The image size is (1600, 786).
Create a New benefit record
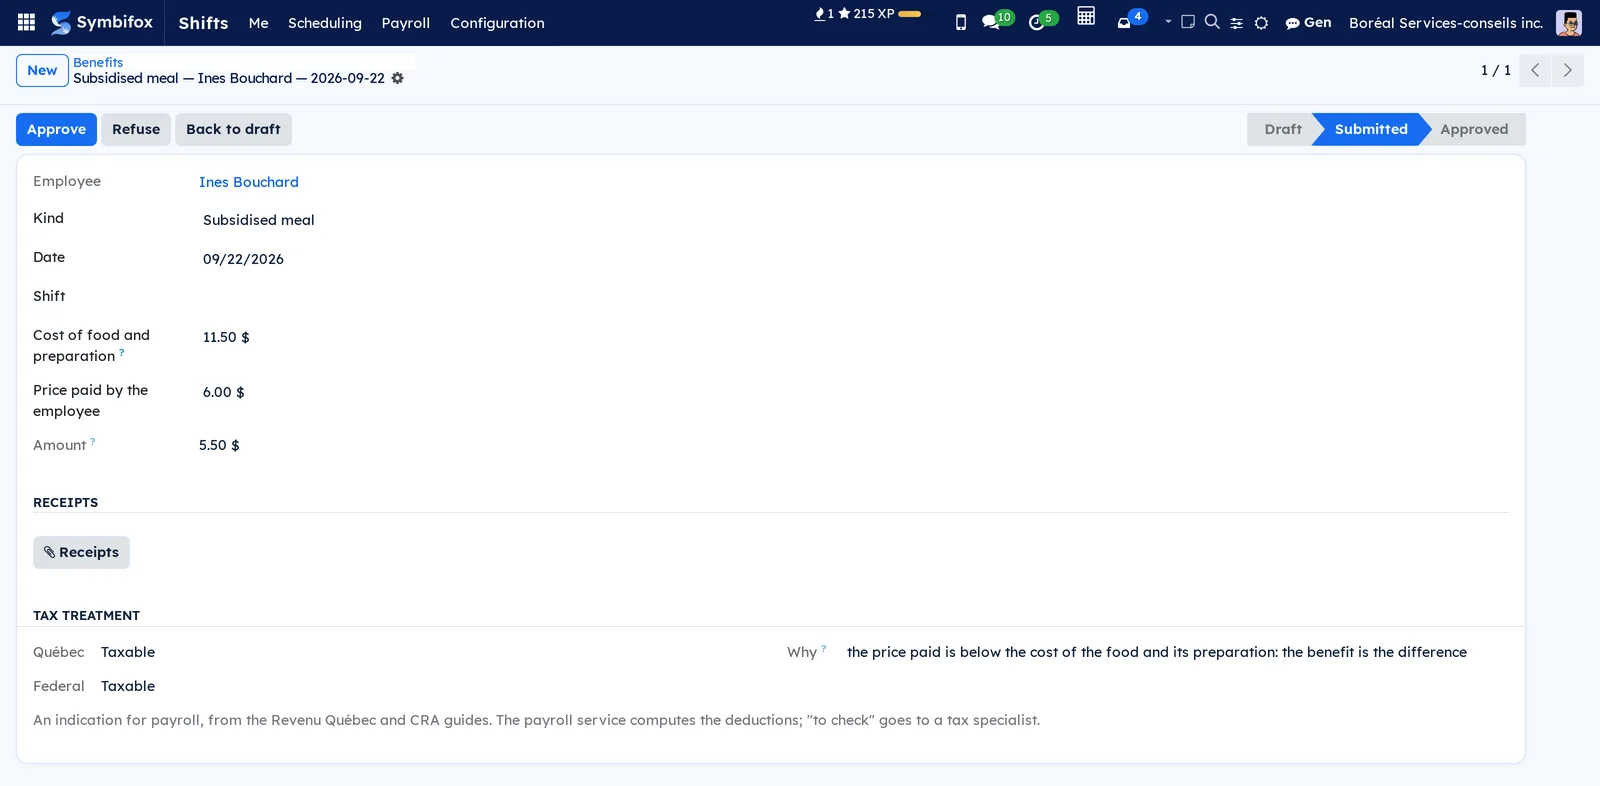pos(42,70)
